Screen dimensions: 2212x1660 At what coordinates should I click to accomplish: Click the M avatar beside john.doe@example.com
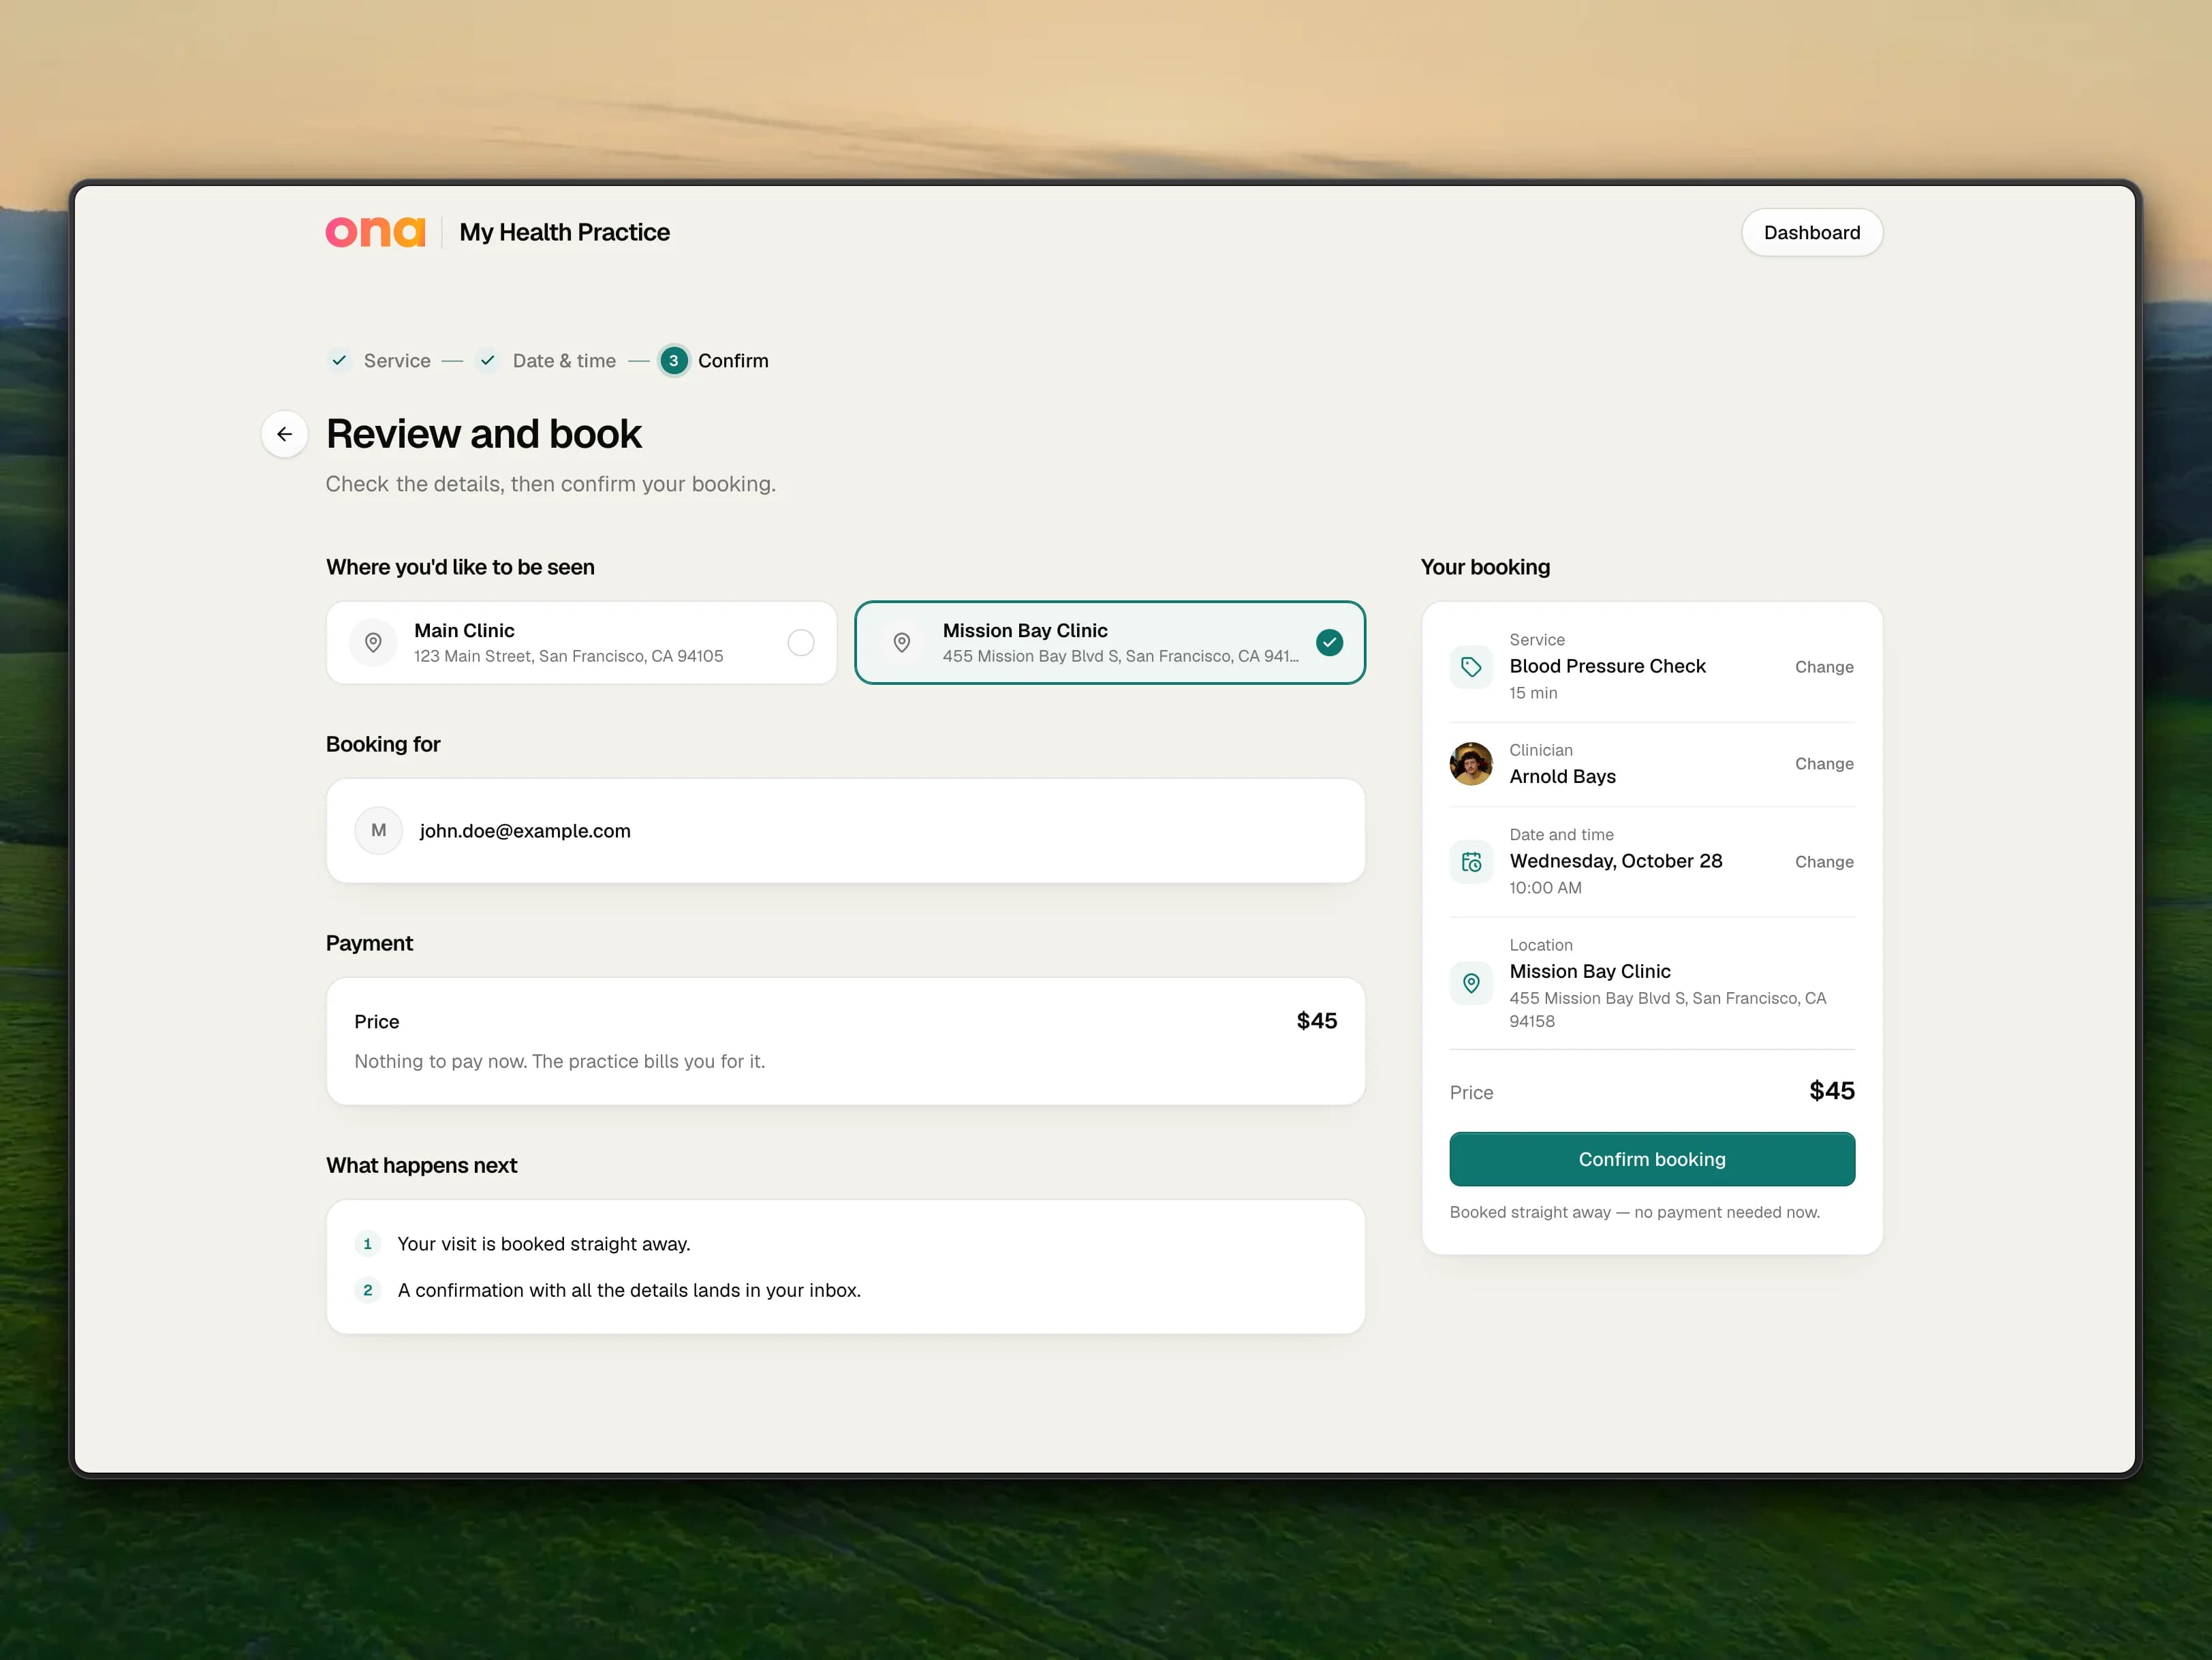tap(379, 830)
